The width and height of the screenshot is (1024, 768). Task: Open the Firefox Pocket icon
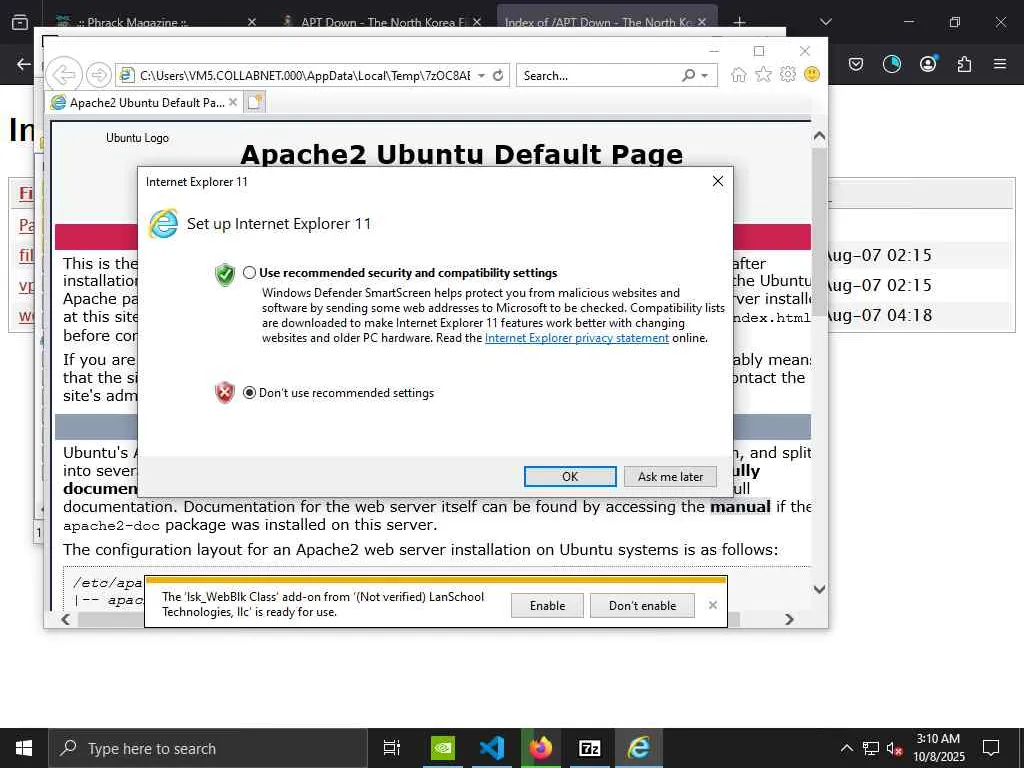pos(856,64)
